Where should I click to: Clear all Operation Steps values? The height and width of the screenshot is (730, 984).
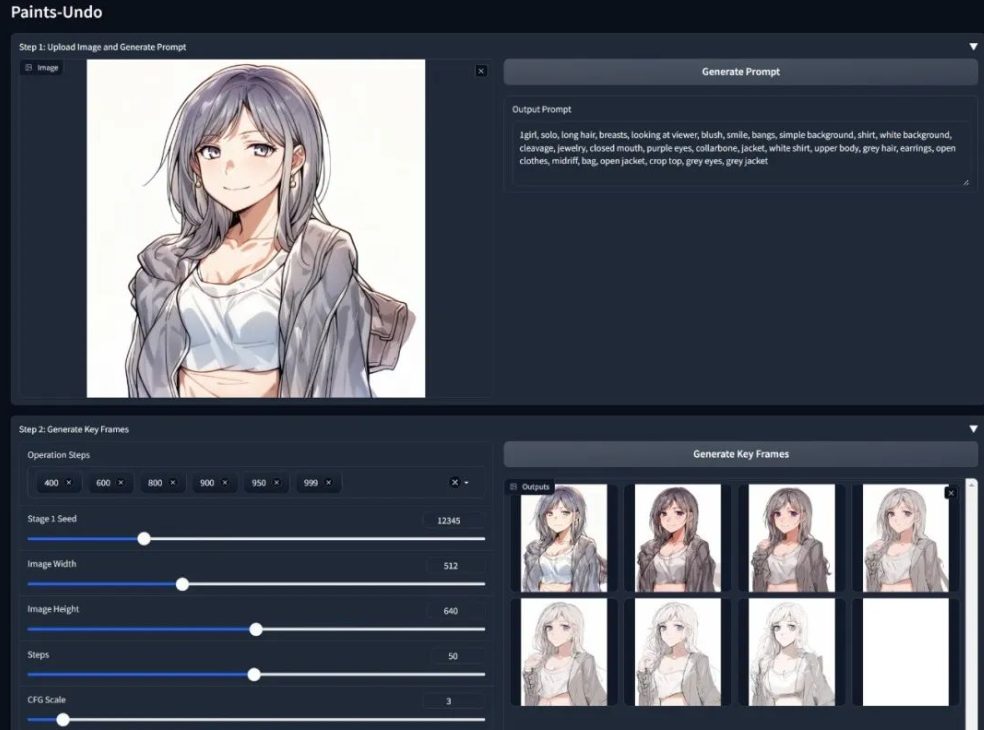point(454,482)
